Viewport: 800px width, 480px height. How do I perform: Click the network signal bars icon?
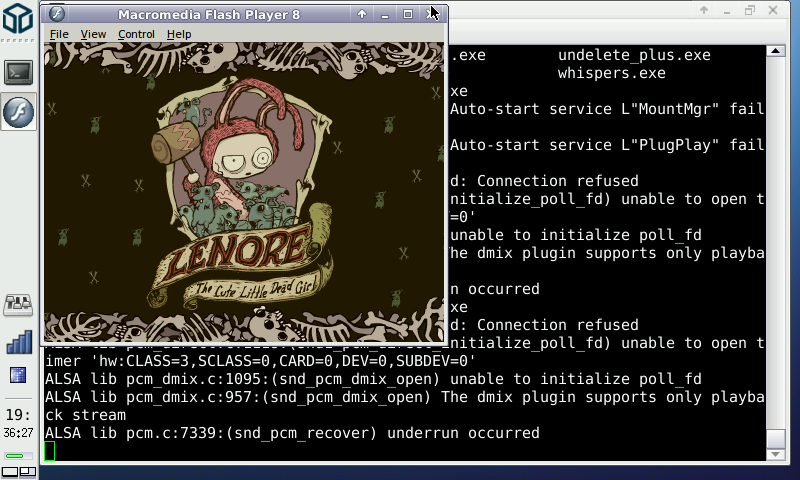point(19,341)
